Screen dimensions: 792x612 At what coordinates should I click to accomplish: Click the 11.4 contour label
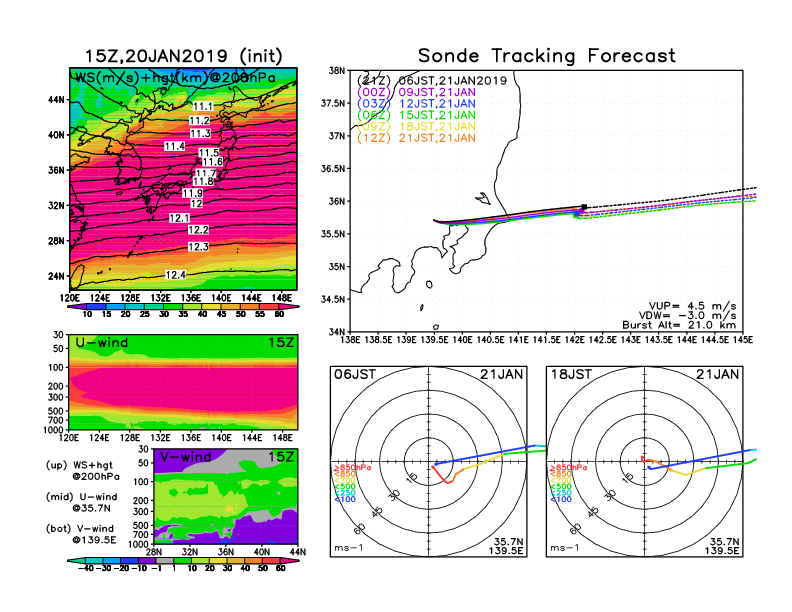175,146
